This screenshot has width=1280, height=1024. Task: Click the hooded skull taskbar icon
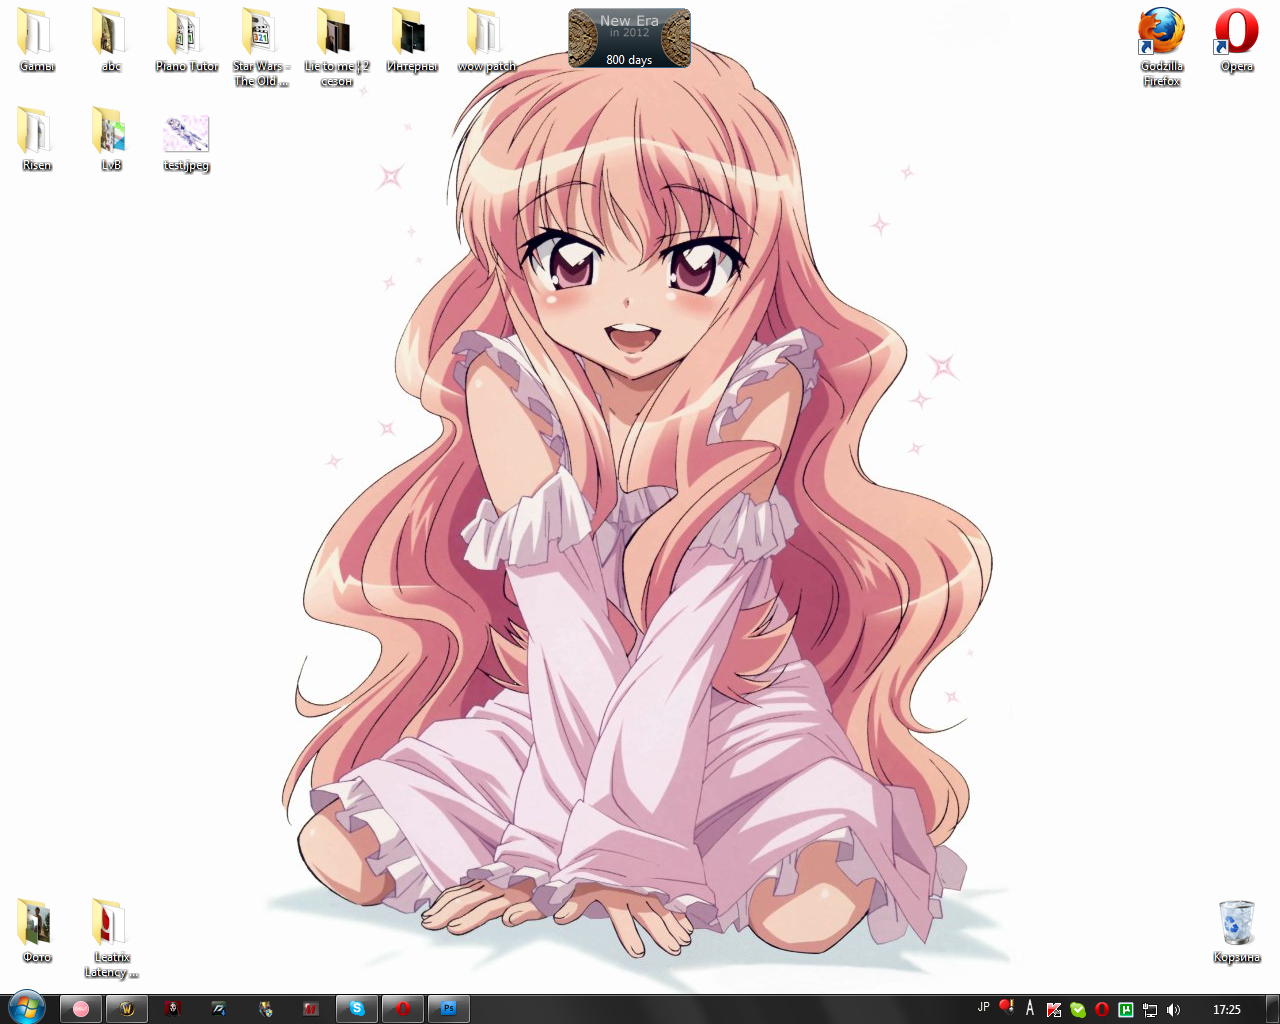(173, 1009)
